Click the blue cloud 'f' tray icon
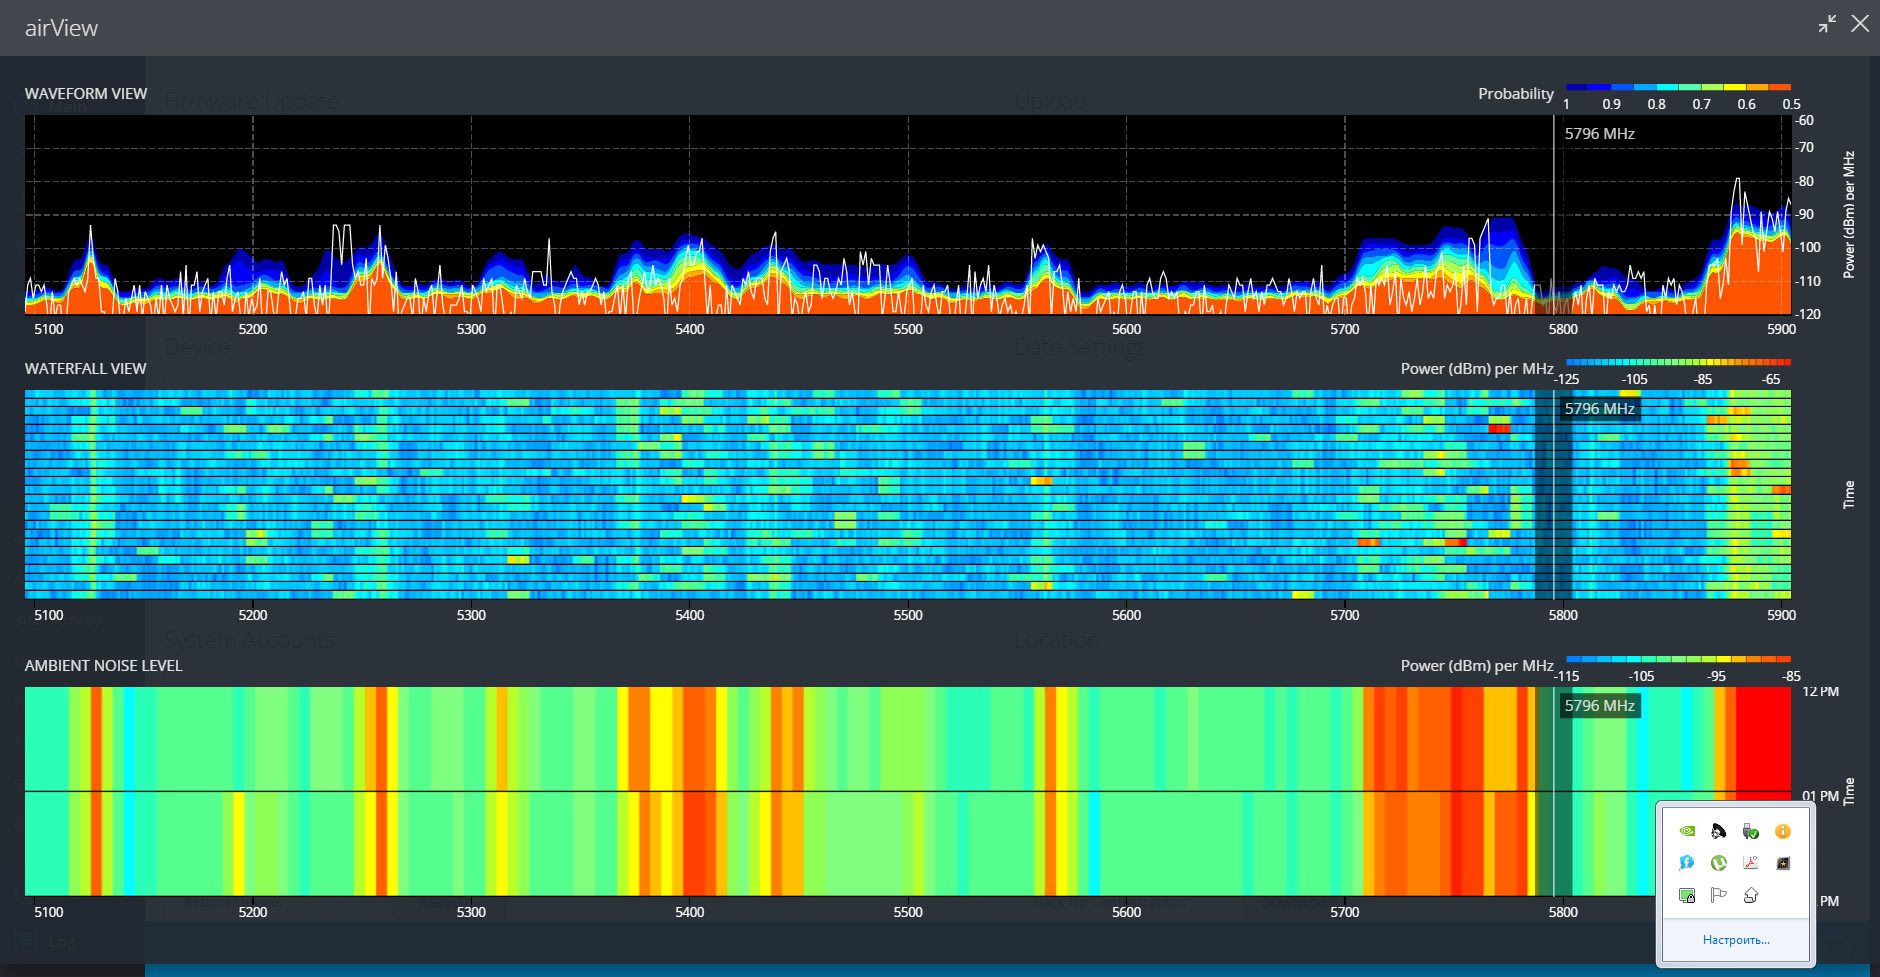Viewport: 1880px width, 977px height. [1687, 863]
